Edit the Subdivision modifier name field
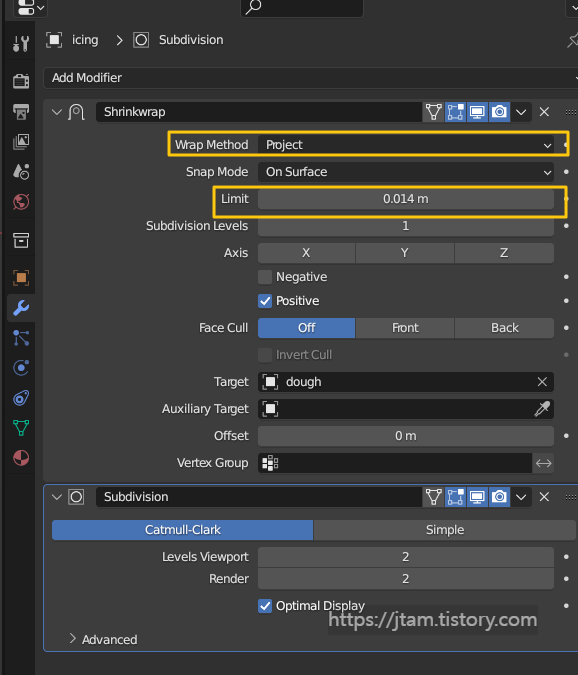The height and width of the screenshot is (675, 578). 259,497
